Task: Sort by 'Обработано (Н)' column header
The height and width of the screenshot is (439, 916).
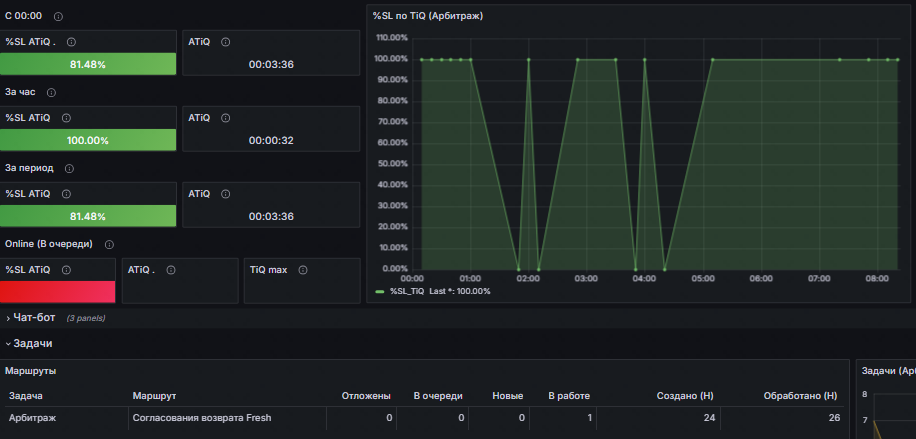Action: [x=800, y=396]
